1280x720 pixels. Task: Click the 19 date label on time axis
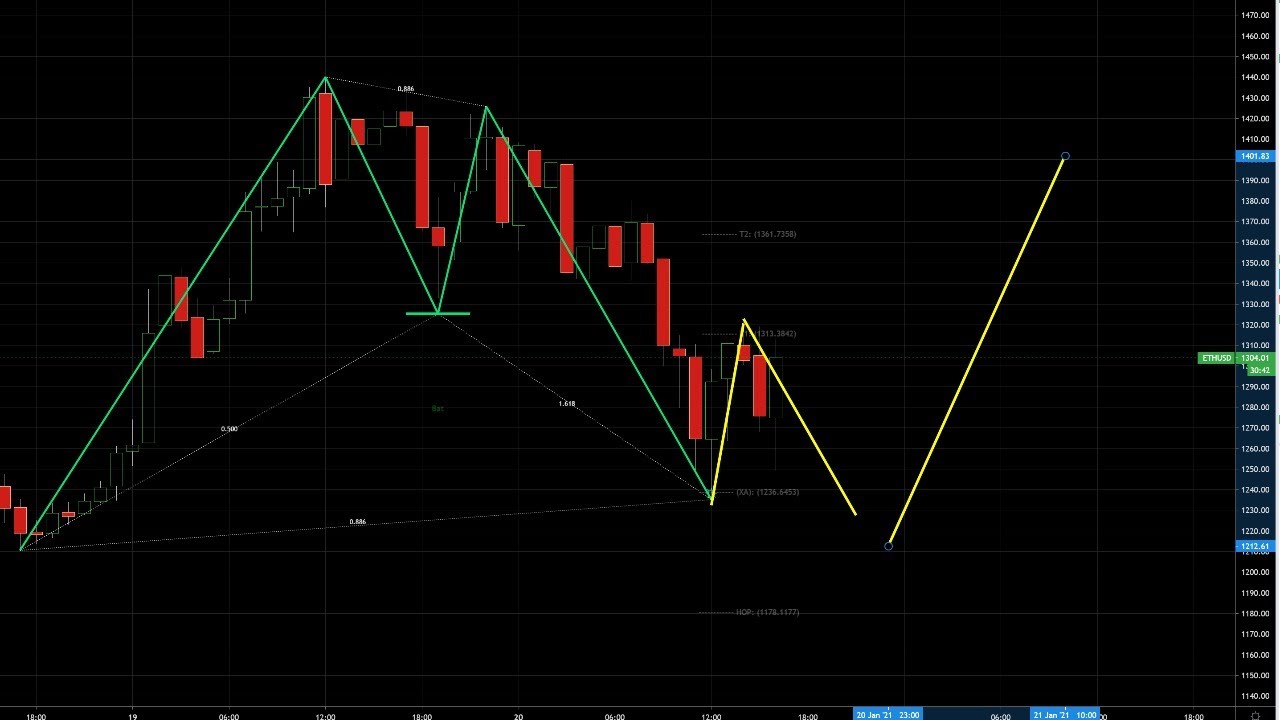click(x=133, y=716)
